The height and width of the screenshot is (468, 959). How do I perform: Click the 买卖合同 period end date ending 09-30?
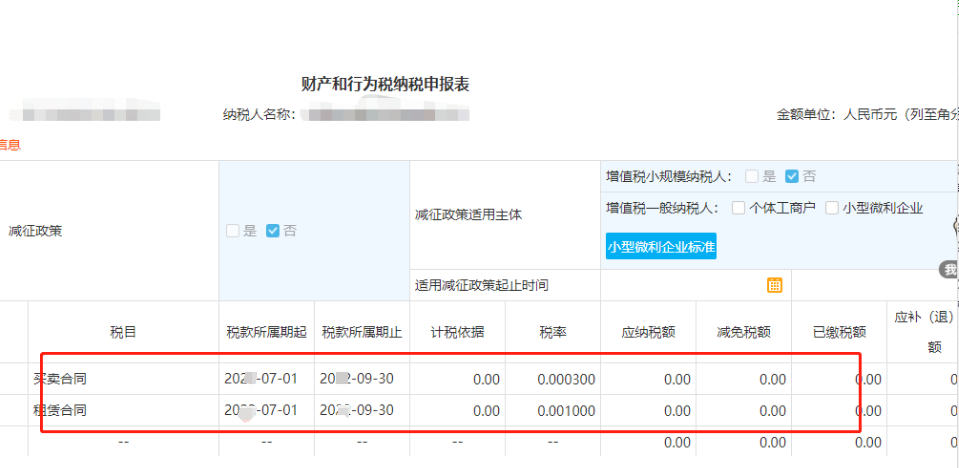coord(357,379)
